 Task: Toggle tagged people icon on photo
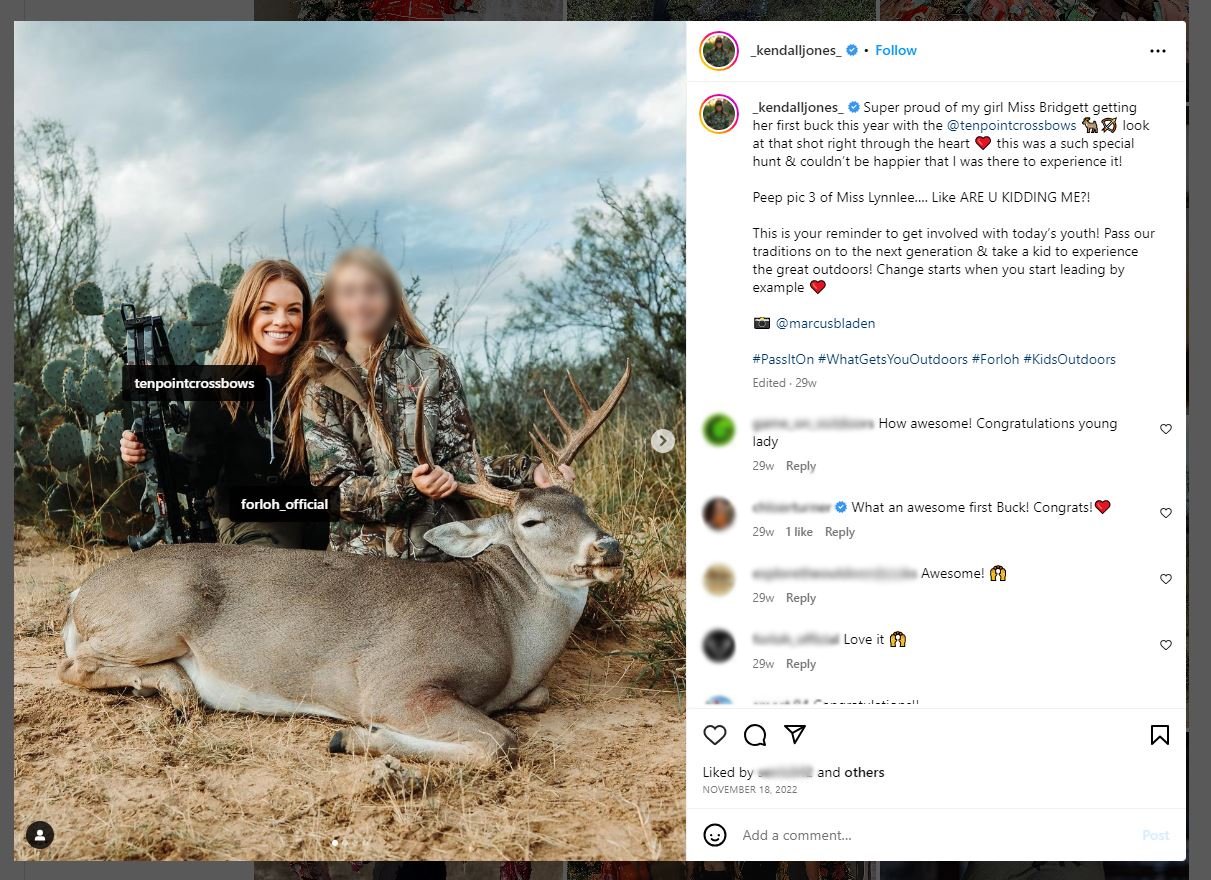click(x=40, y=835)
